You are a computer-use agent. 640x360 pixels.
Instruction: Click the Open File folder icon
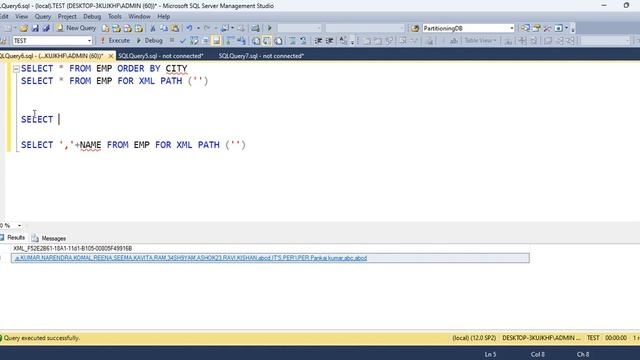[24, 28]
